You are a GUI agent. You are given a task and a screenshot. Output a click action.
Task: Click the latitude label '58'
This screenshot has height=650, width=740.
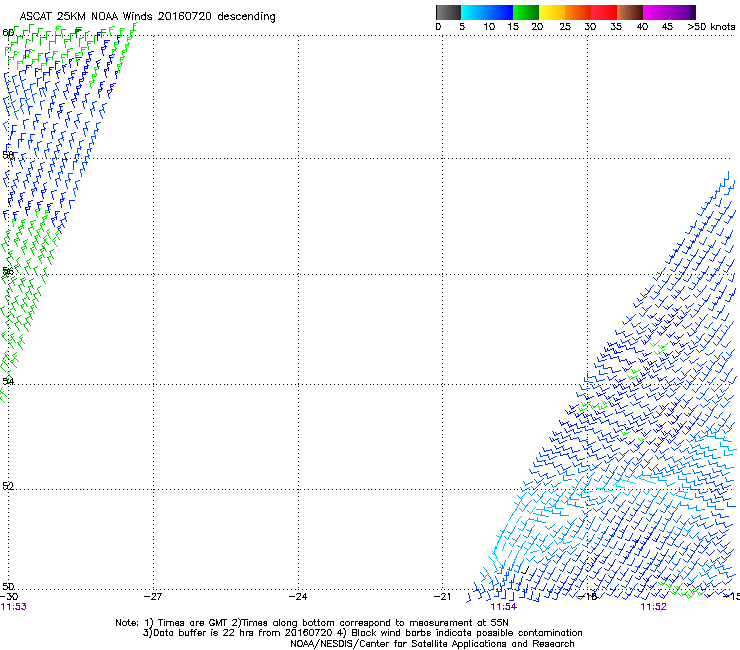click(8, 155)
